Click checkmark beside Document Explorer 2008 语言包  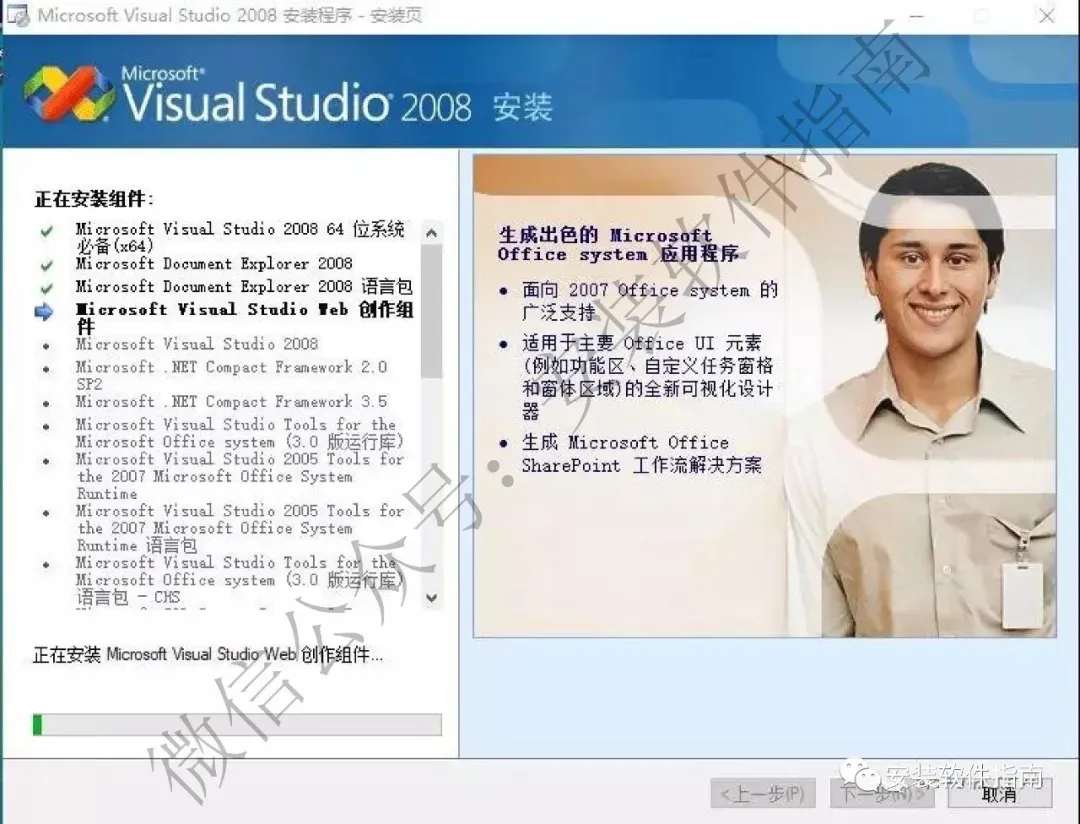tap(46, 288)
